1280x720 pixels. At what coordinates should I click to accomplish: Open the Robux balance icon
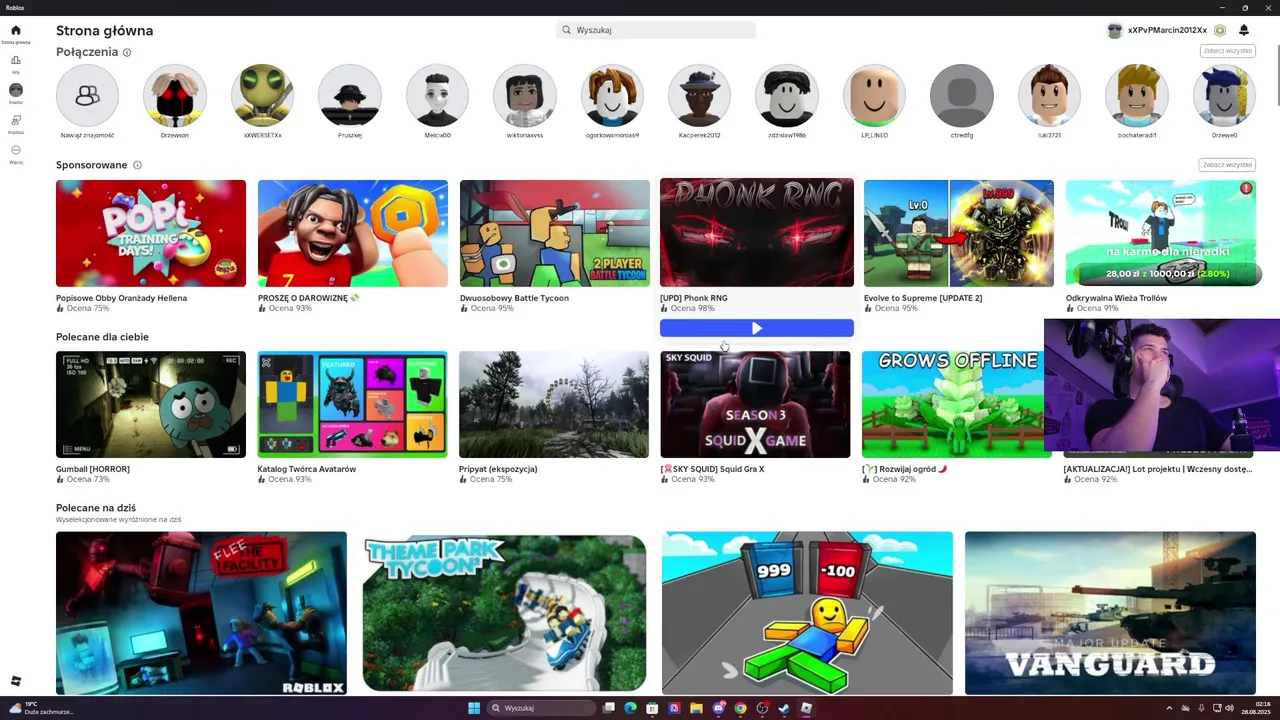(x=1220, y=30)
